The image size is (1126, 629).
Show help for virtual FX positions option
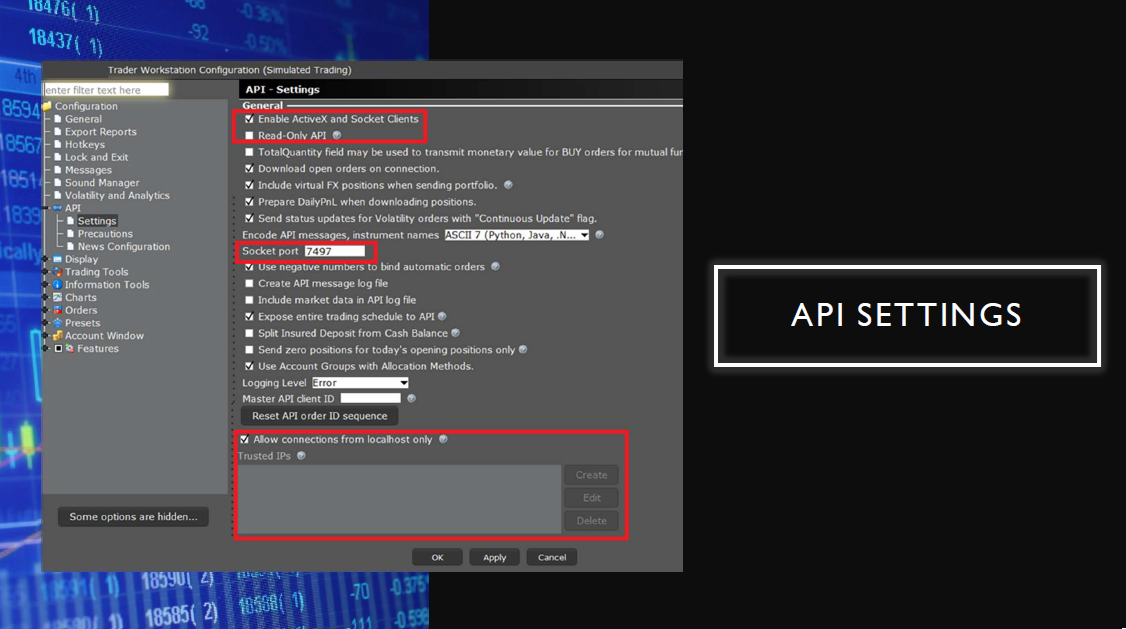tap(508, 185)
